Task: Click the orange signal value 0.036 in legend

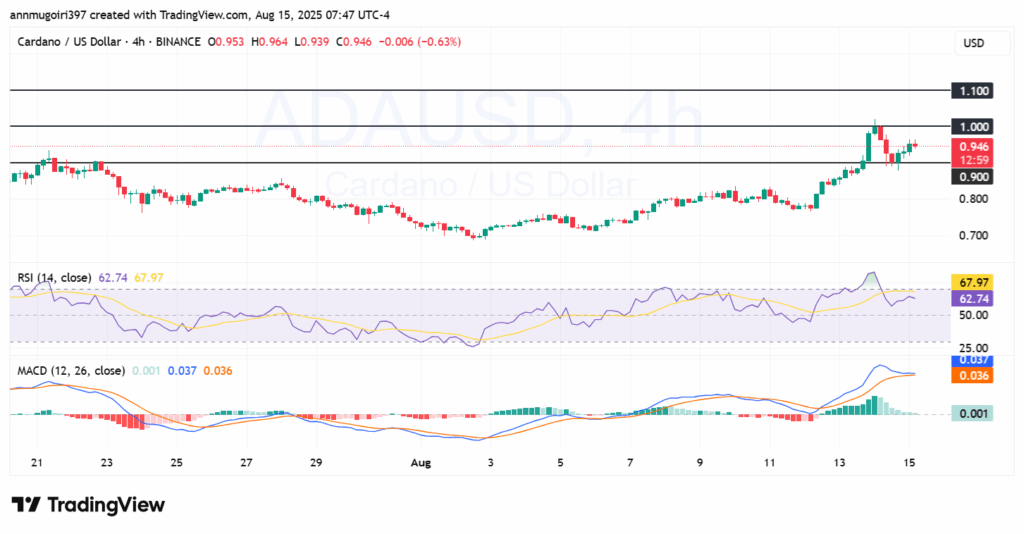Action: pyautogui.click(x=218, y=371)
